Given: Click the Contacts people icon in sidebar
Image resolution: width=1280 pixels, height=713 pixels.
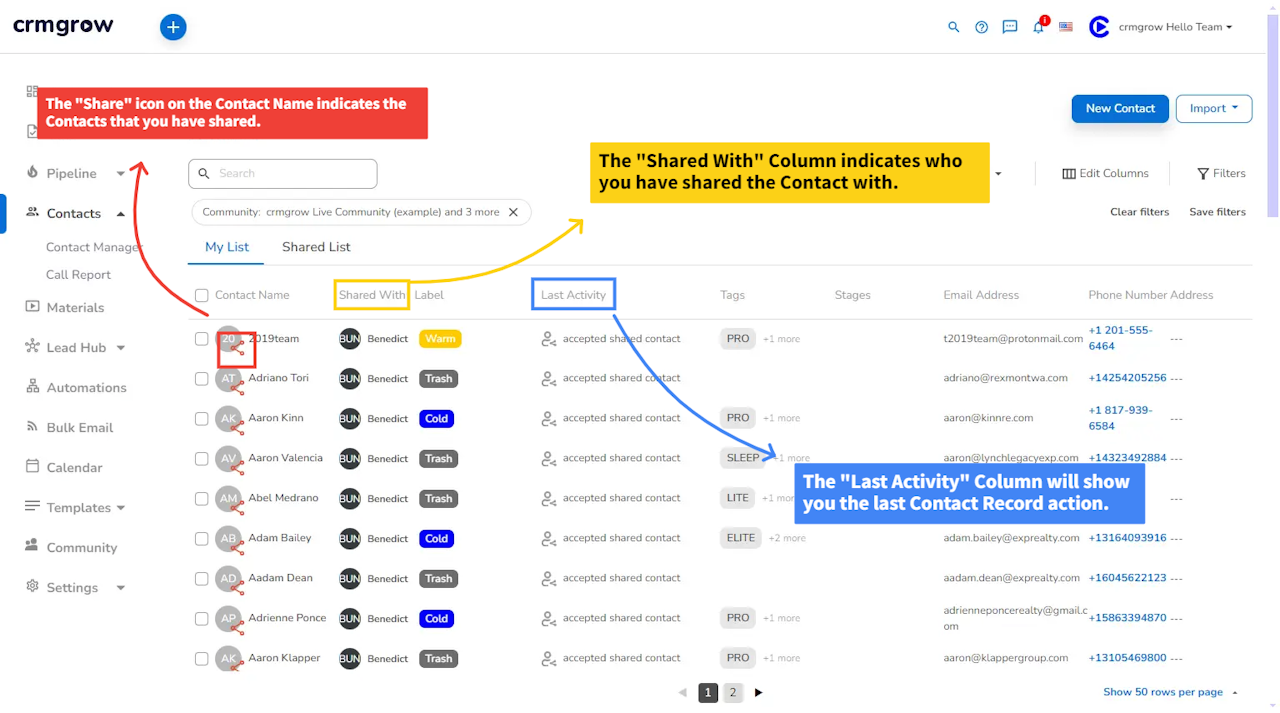Looking at the screenshot, I should click(32, 213).
